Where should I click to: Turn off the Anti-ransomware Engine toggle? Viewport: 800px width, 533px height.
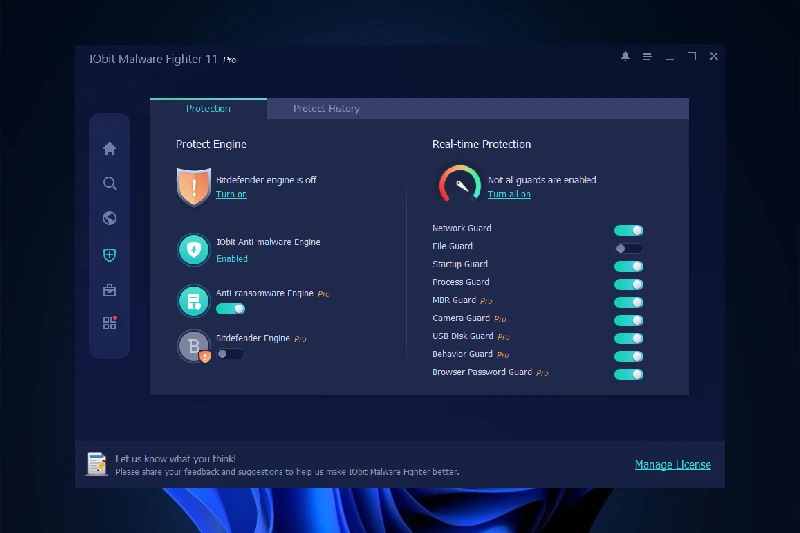[x=230, y=309]
